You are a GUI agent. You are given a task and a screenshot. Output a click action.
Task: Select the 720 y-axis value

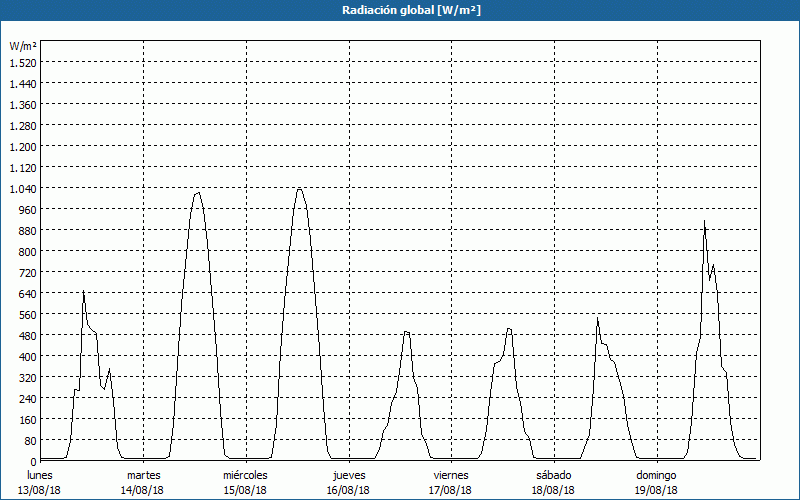[28, 272]
